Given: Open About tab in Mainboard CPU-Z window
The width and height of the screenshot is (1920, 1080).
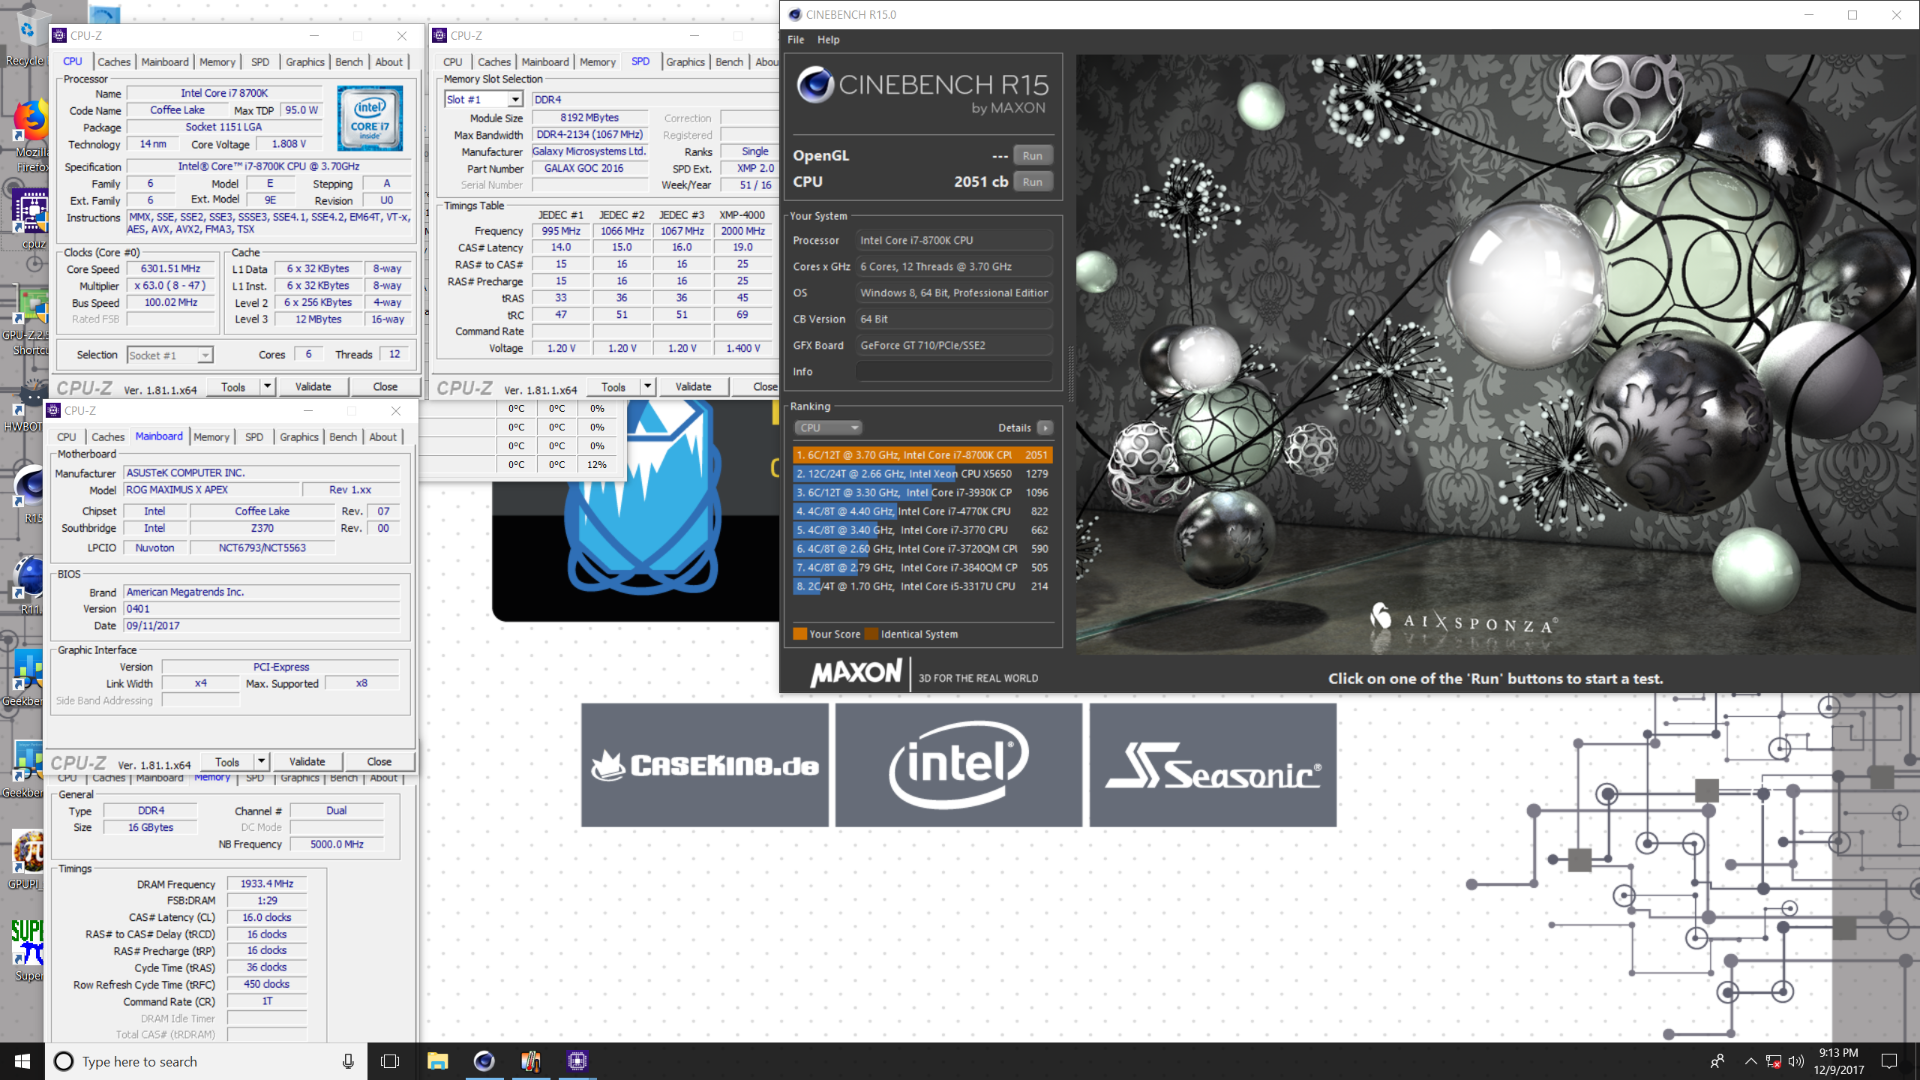Looking at the screenshot, I should pyautogui.click(x=383, y=437).
